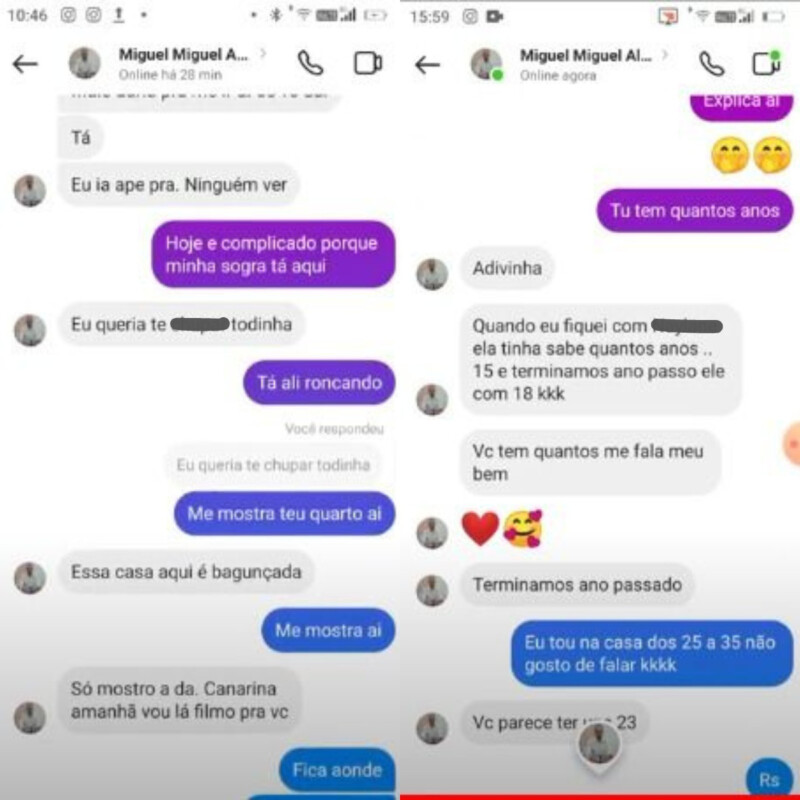The image size is (800, 800).
Task: Tap floating avatar chat head near bottom
Action: [599, 745]
